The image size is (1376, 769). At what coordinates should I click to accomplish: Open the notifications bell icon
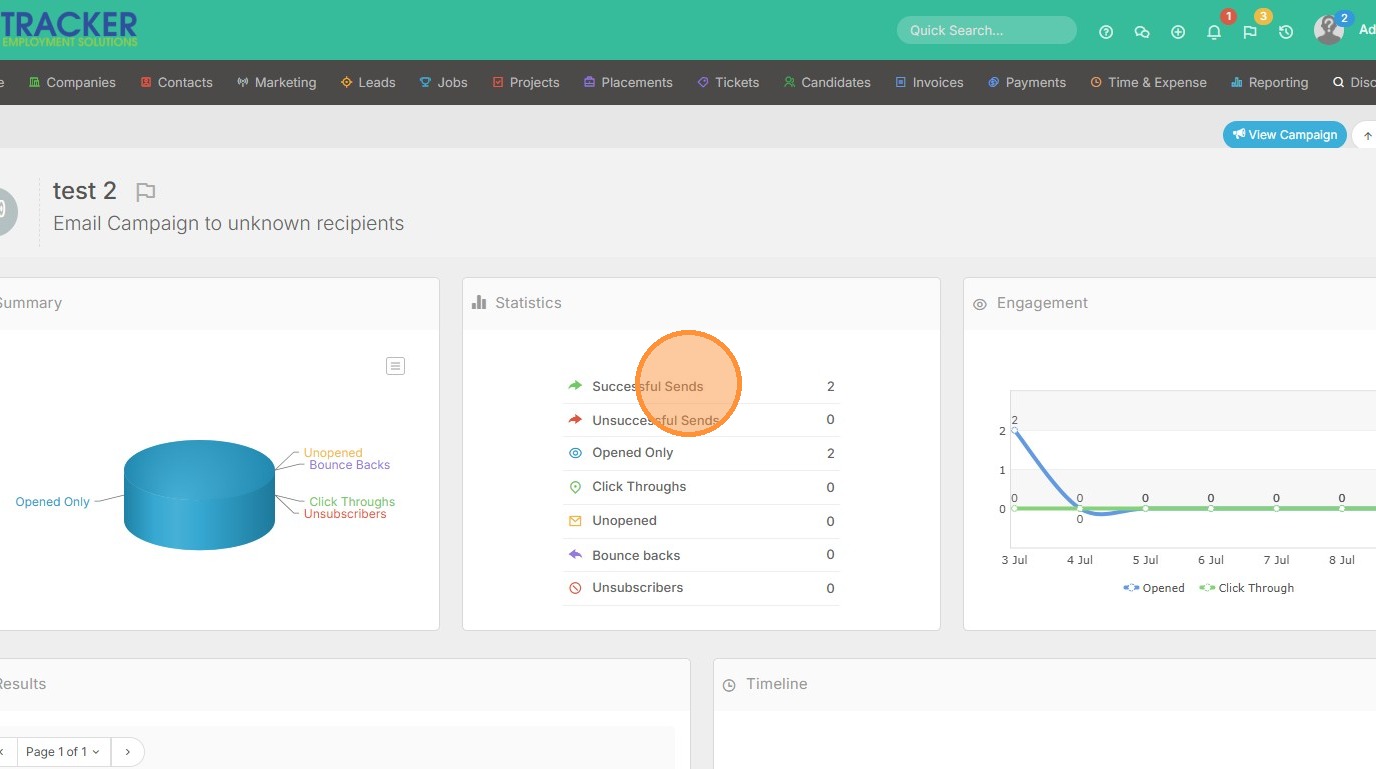[x=1214, y=32]
